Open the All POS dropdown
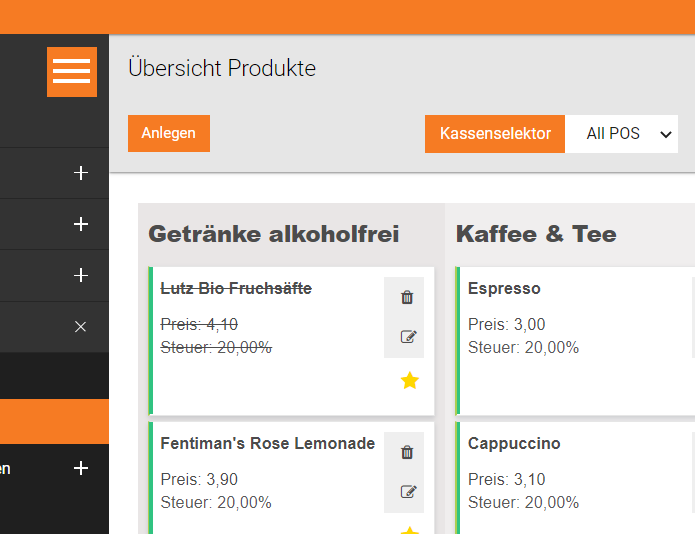Image resolution: width=695 pixels, height=534 pixels. coord(621,134)
